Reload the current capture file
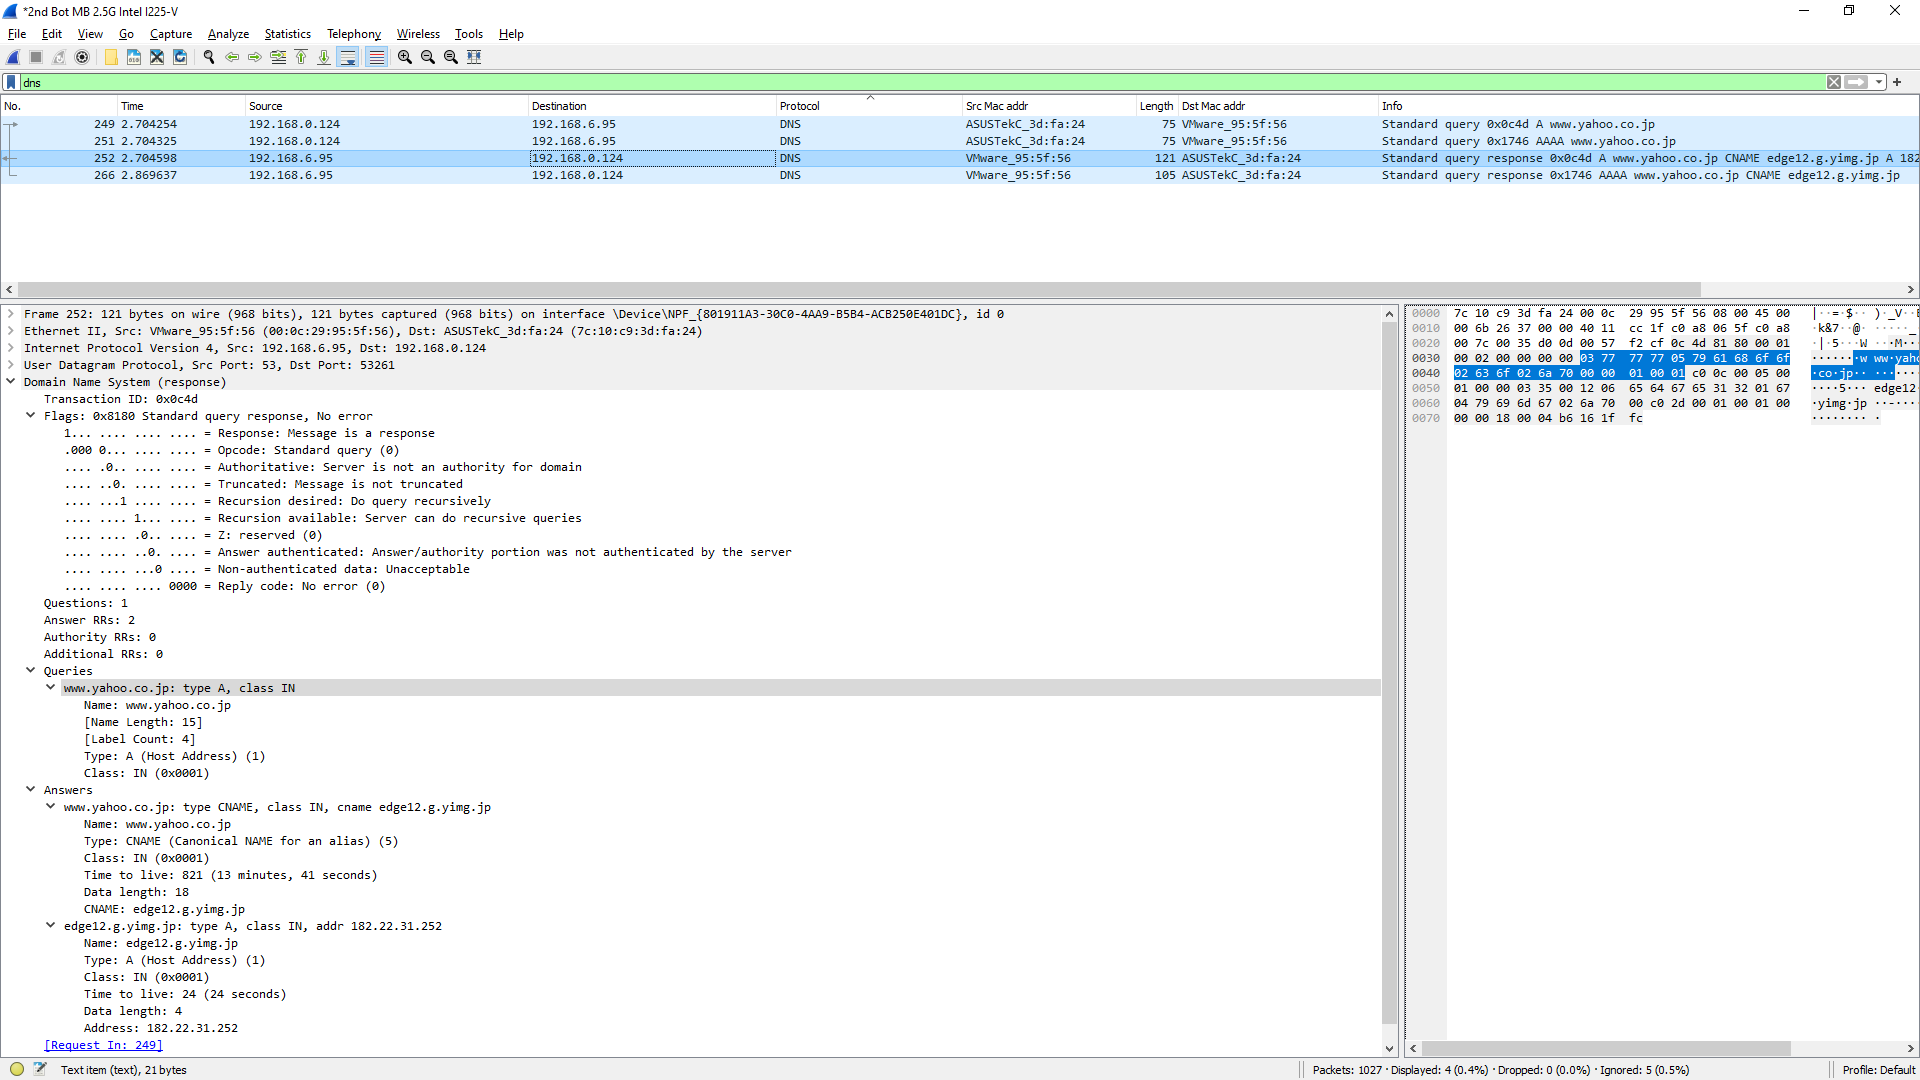Image resolution: width=1920 pixels, height=1080 pixels. pos(180,57)
